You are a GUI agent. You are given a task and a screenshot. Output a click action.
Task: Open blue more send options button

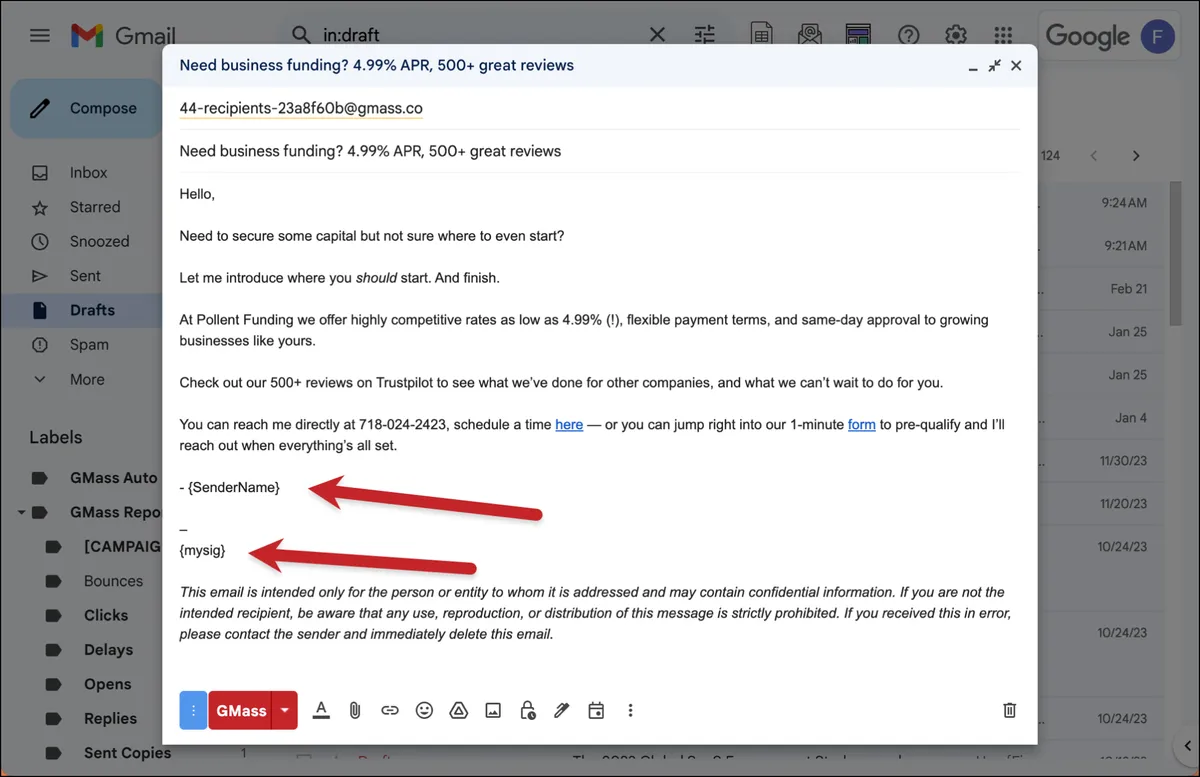(x=193, y=710)
